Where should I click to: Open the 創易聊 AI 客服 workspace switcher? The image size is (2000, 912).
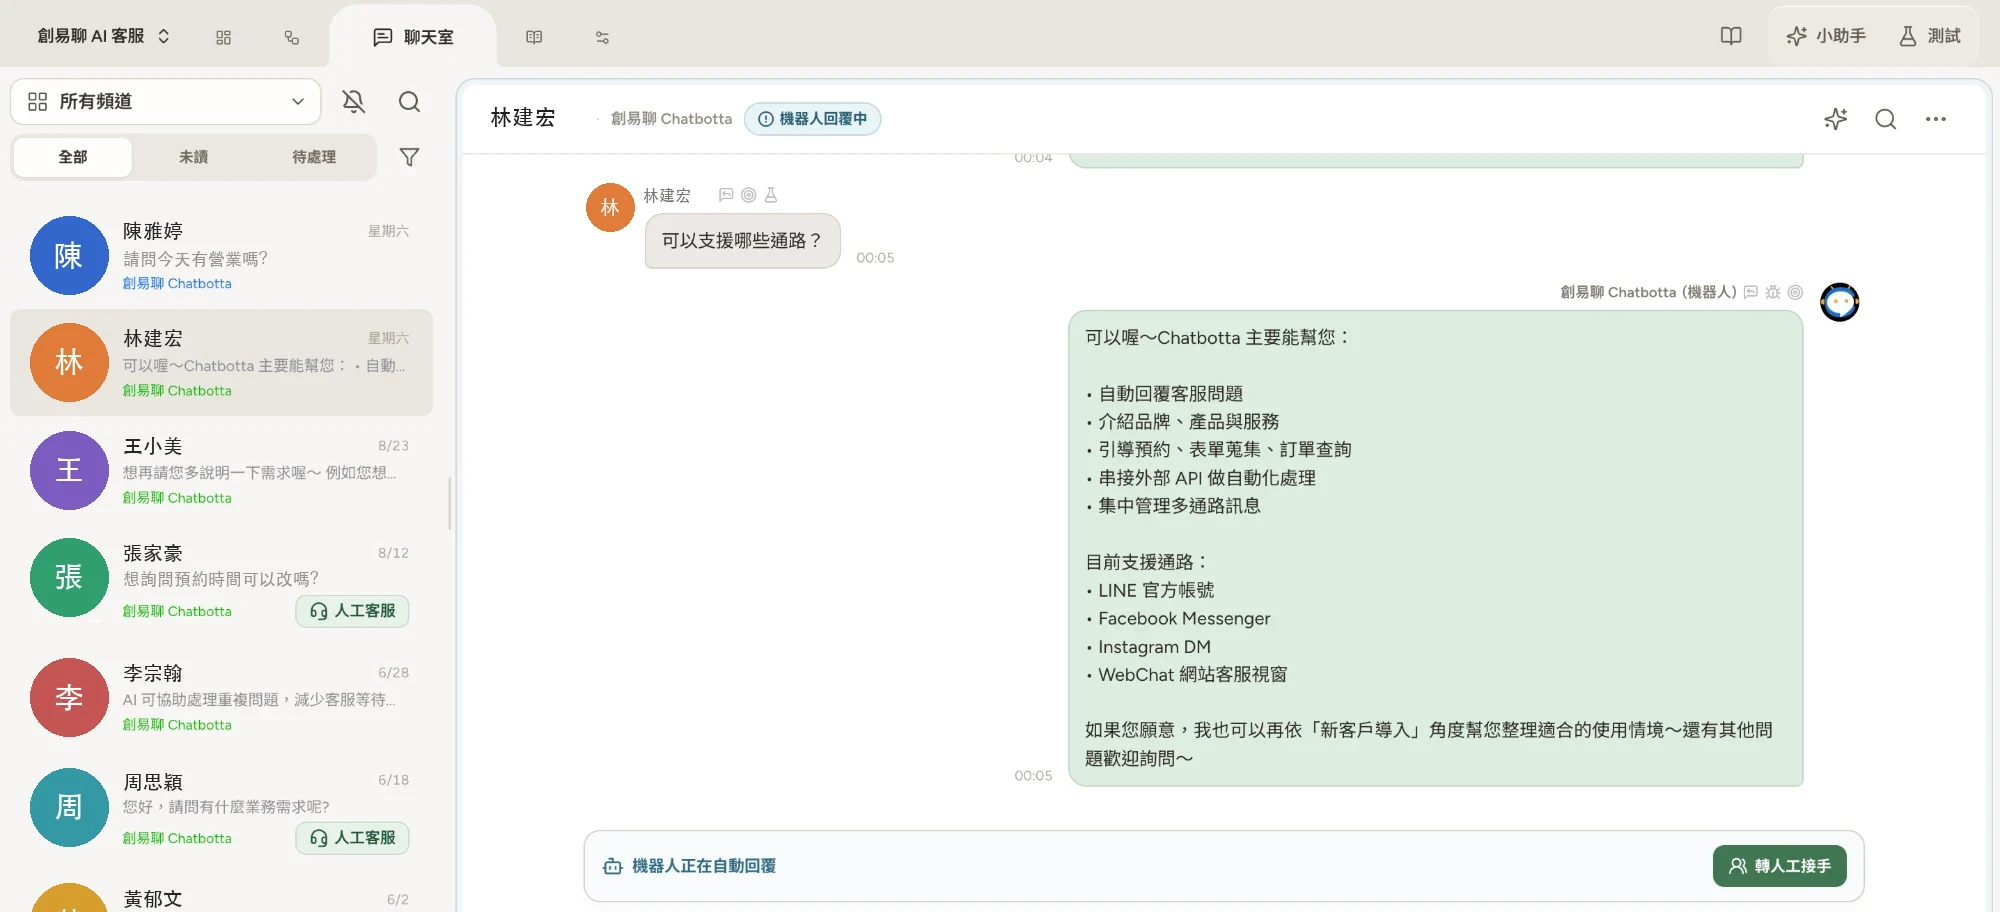point(104,36)
